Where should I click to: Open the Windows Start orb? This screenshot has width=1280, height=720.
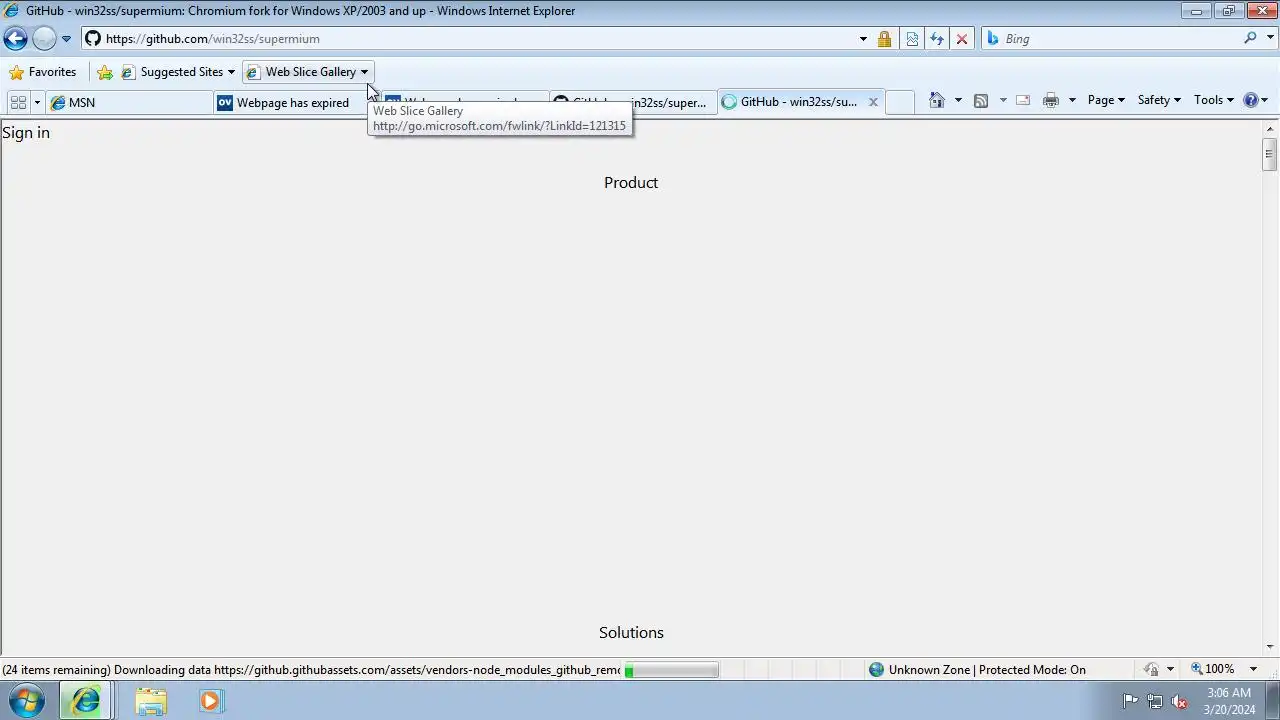[27, 701]
